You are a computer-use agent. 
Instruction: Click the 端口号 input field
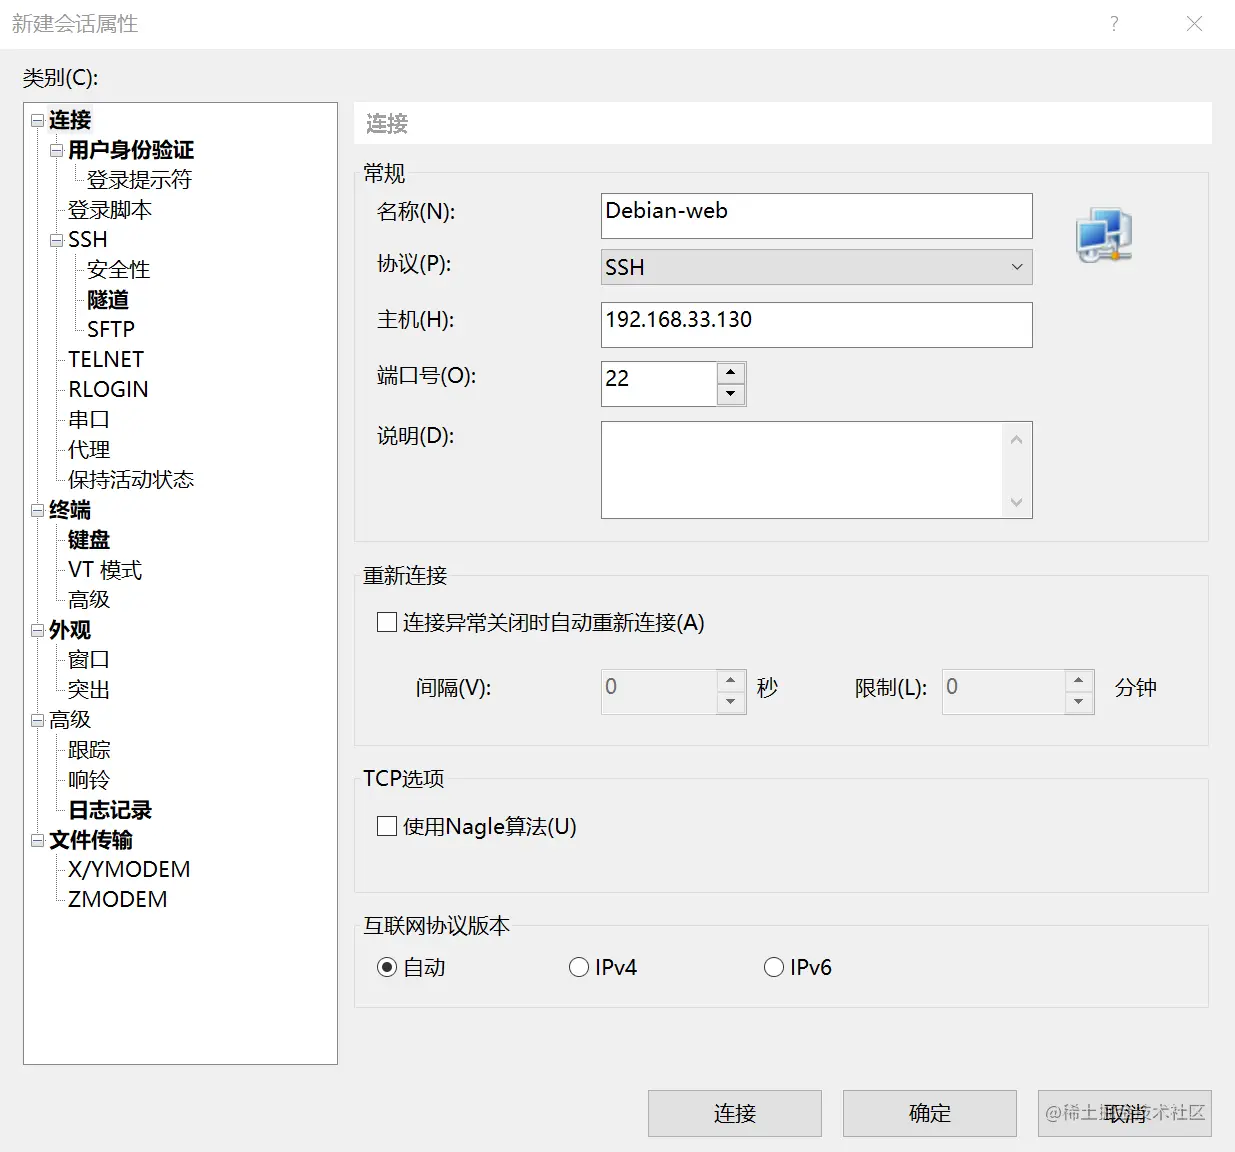coord(659,384)
